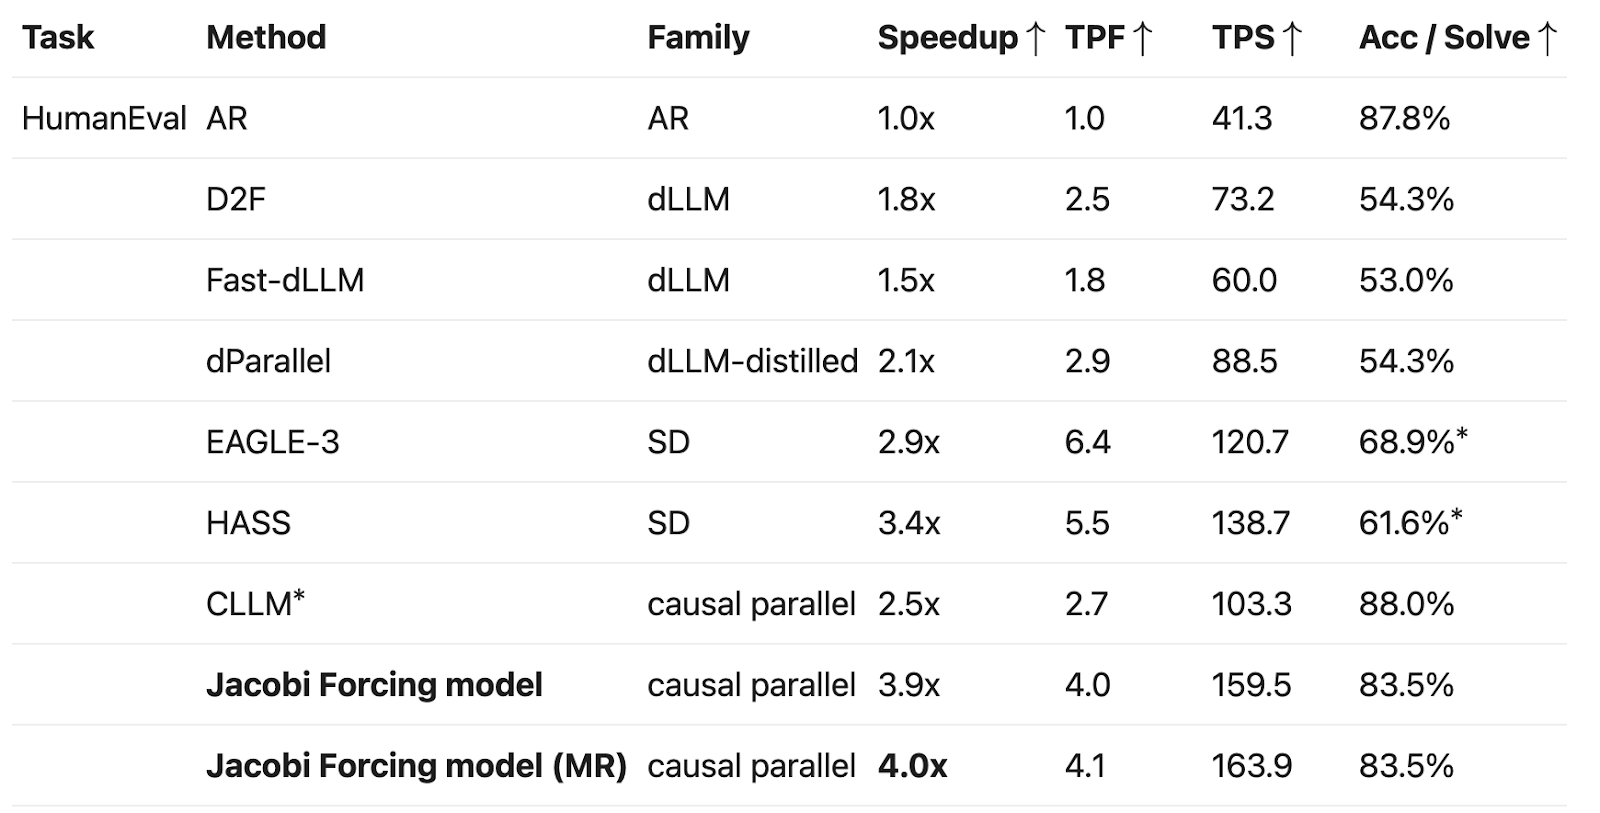
Task: Click the Fast-dLLM method cell
Action: (x=285, y=280)
